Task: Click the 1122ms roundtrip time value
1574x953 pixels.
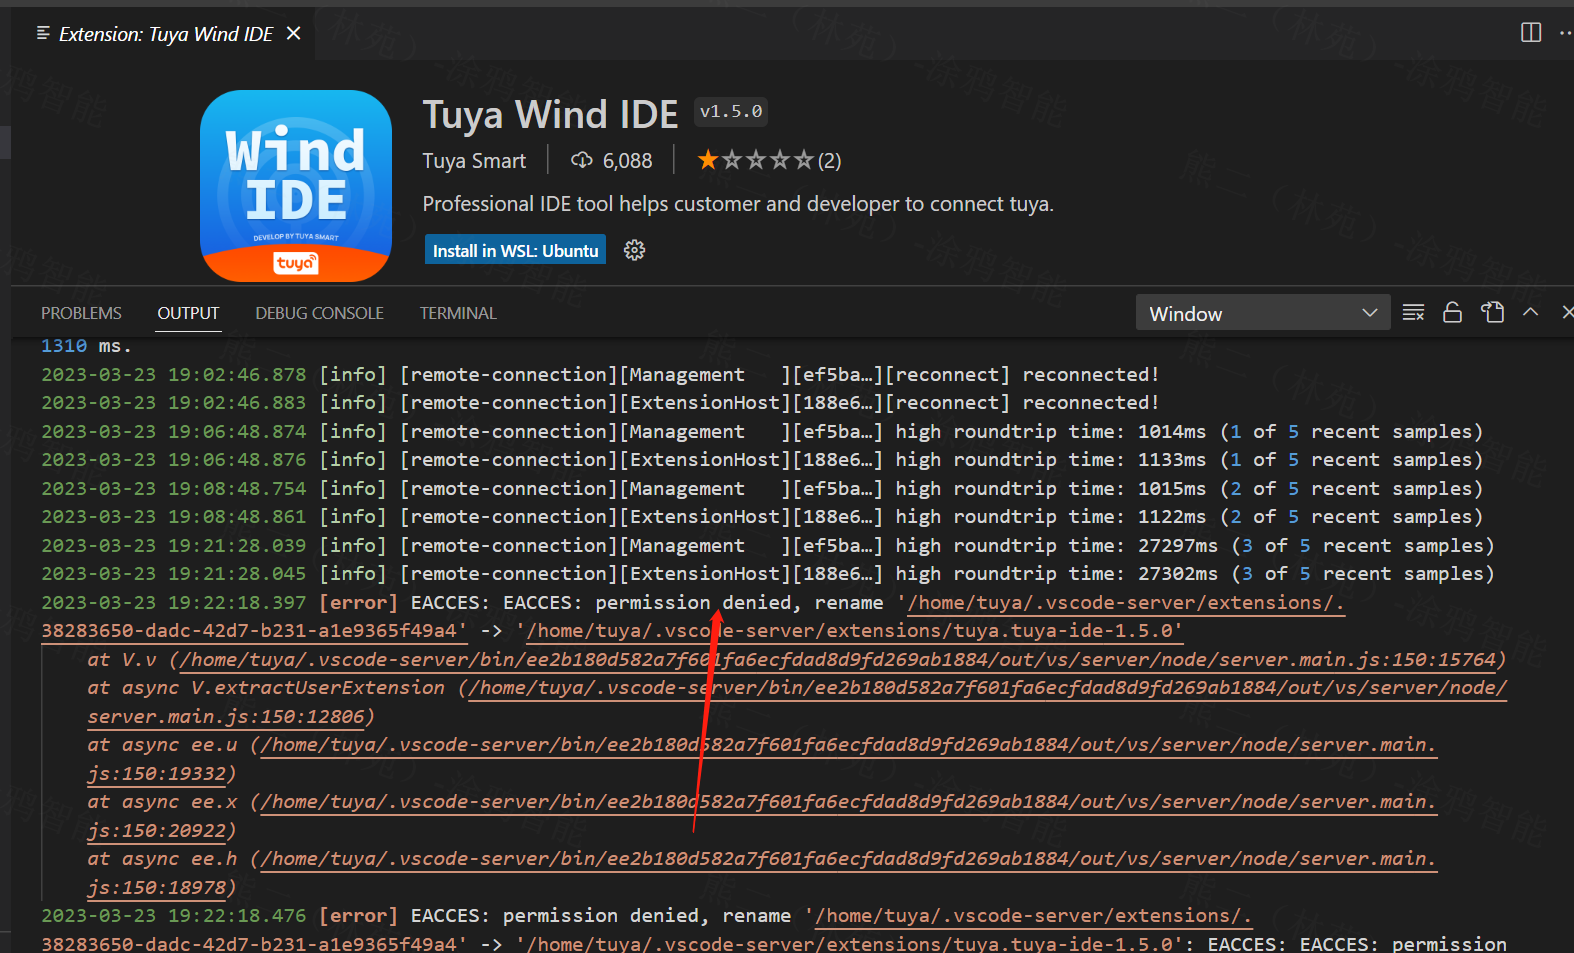Action: pos(1172,517)
